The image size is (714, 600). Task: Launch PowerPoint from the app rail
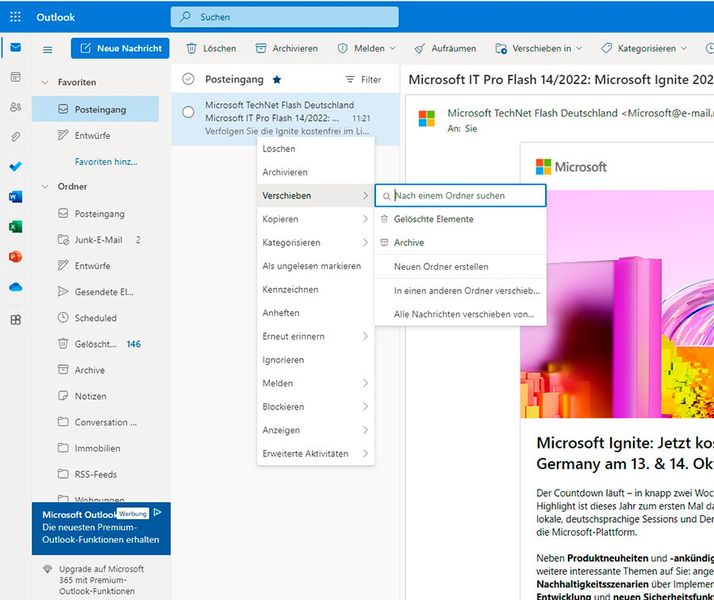(x=15, y=257)
